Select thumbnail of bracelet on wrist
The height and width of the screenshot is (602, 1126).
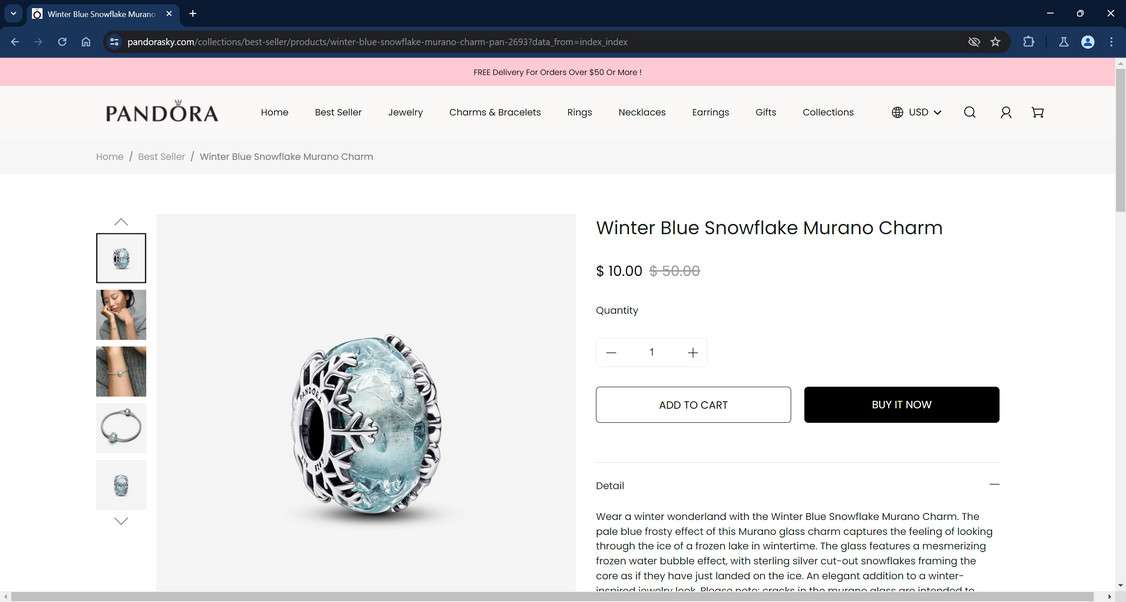click(121, 371)
